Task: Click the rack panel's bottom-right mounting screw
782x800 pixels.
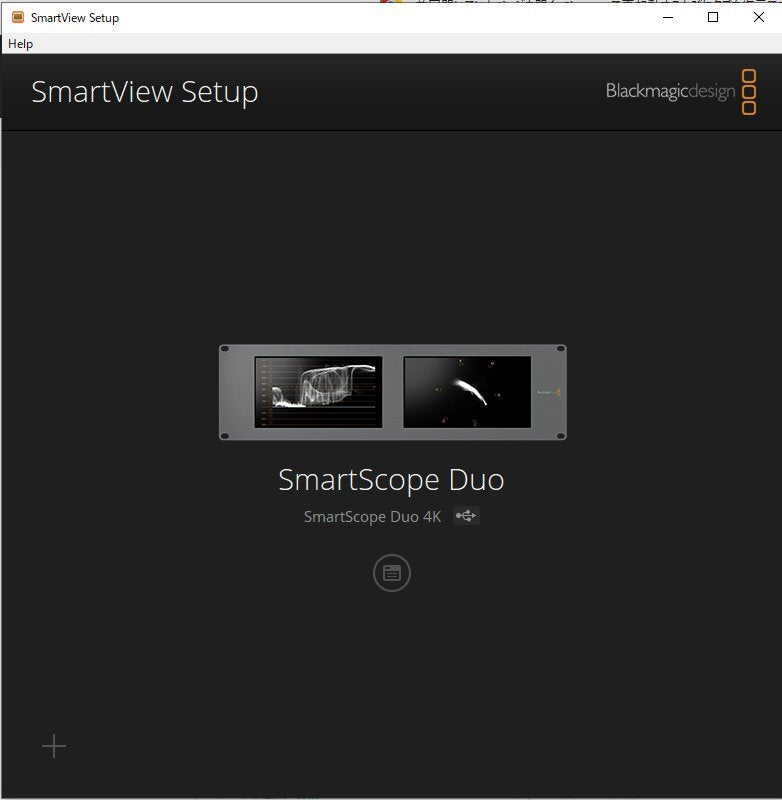Action: click(561, 436)
